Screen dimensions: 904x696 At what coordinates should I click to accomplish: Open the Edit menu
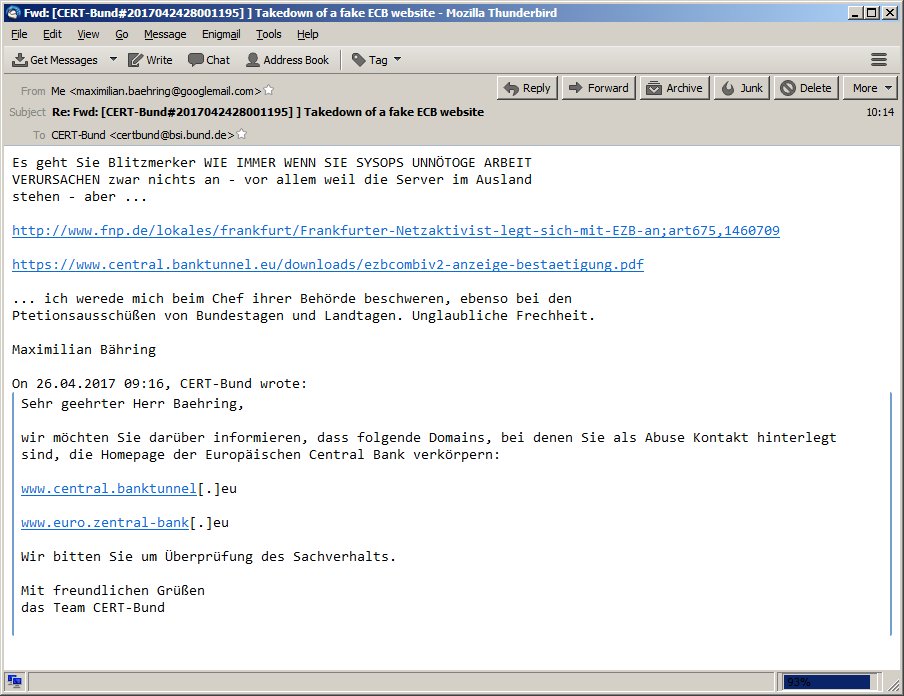(x=52, y=35)
